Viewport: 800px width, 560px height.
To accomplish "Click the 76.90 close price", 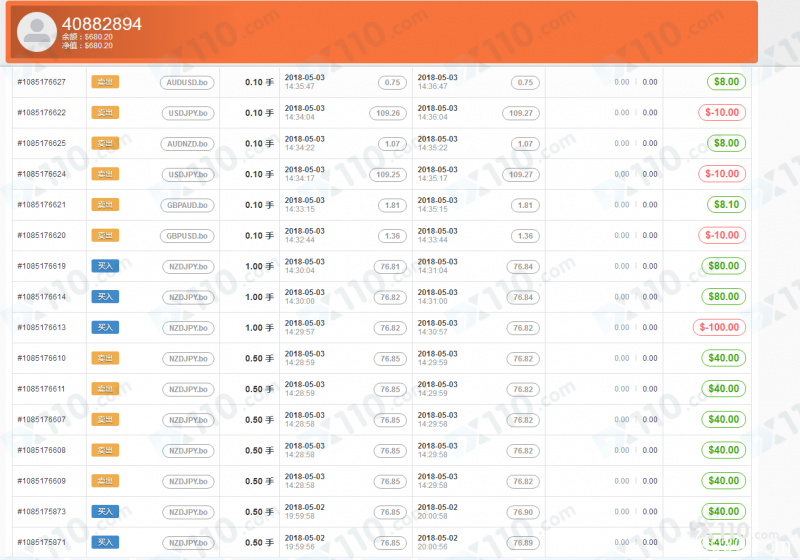I will click(x=523, y=512).
